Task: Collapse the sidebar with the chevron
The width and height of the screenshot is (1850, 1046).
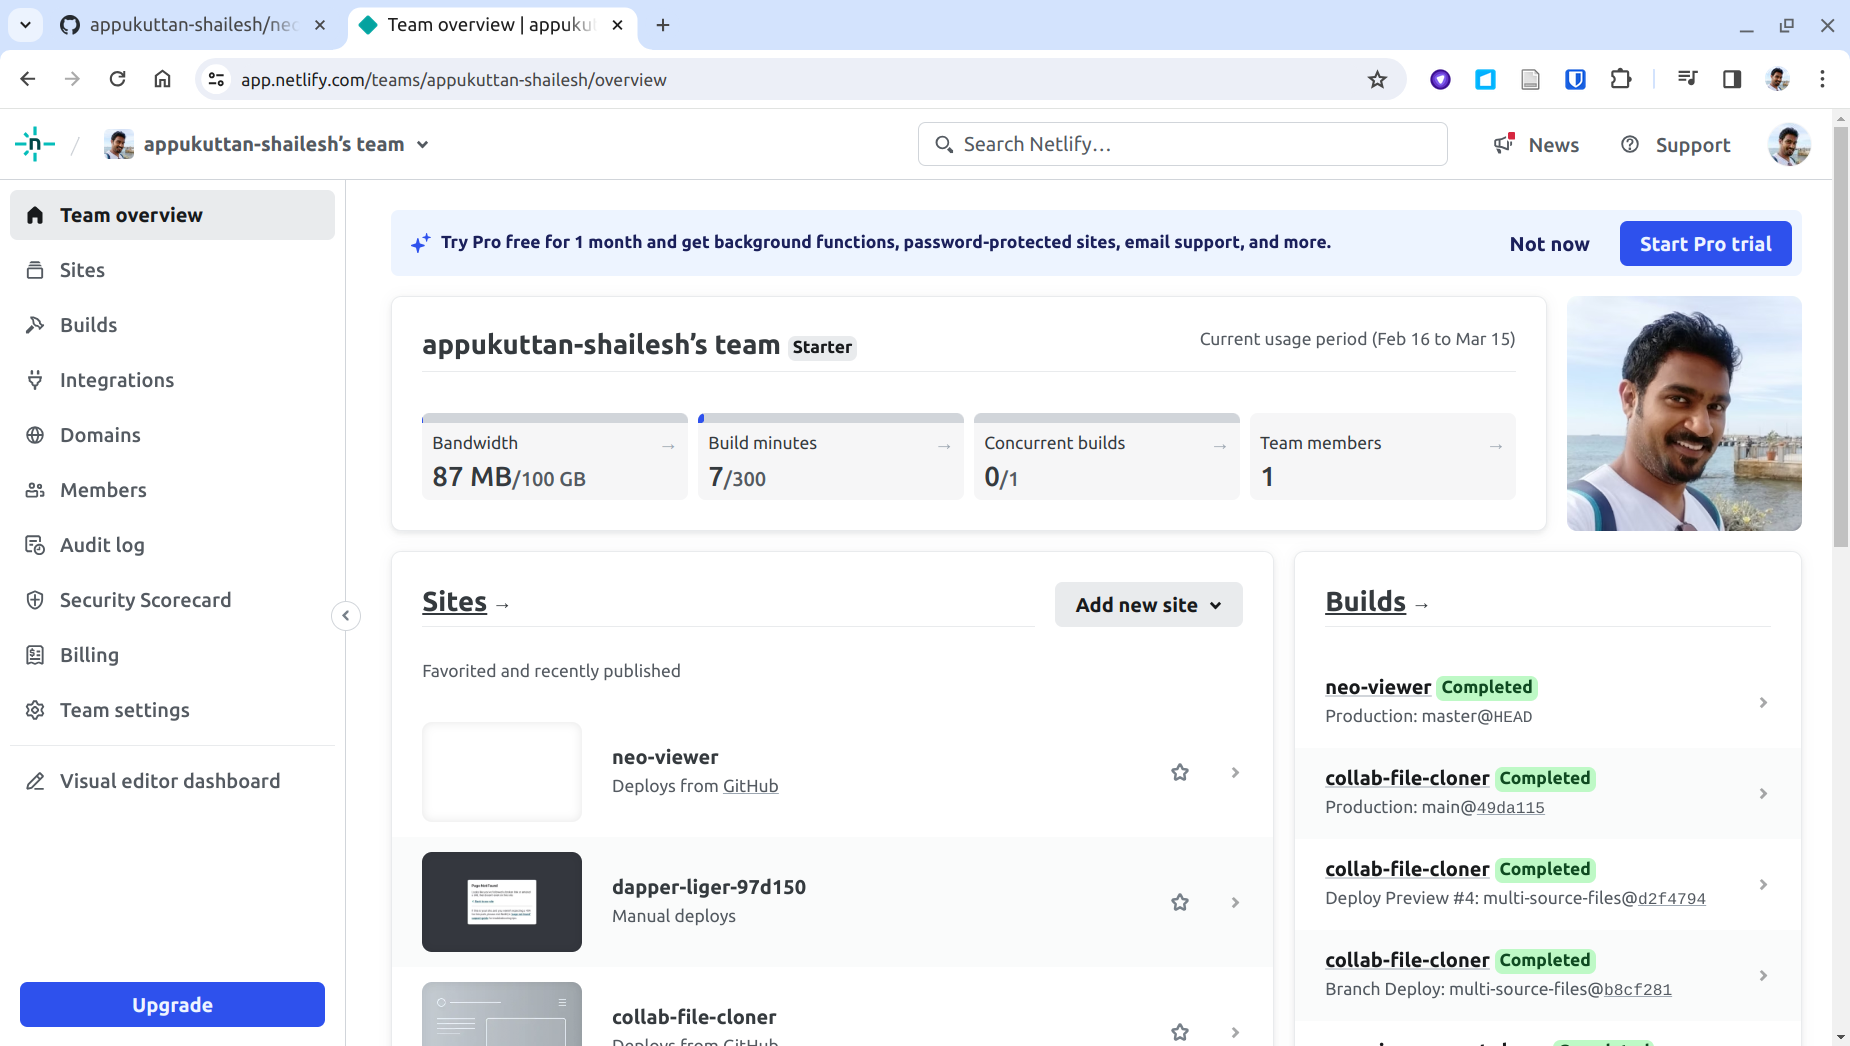Action: coord(345,615)
